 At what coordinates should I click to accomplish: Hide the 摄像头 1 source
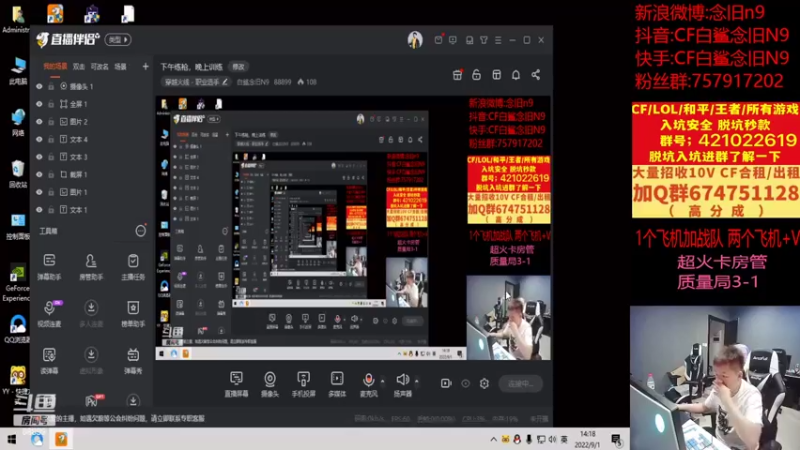[39, 87]
